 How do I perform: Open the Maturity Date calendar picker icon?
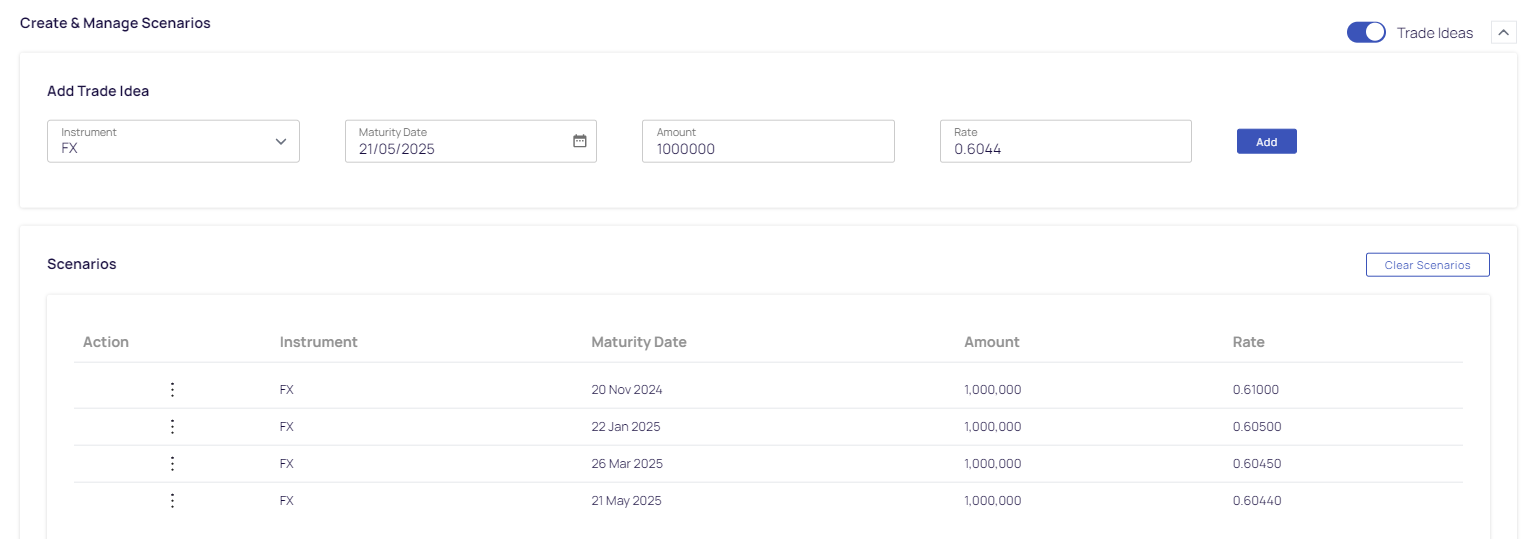click(x=579, y=141)
